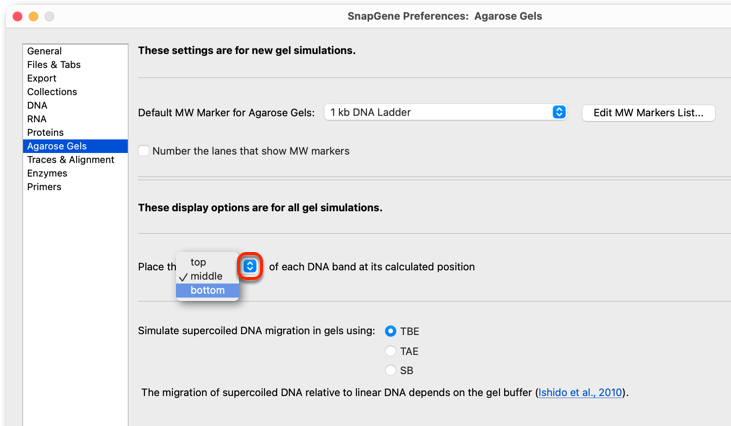Select Collections in the sidebar list
This screenshot has height=426, width=731.
(x=75, y=91)
